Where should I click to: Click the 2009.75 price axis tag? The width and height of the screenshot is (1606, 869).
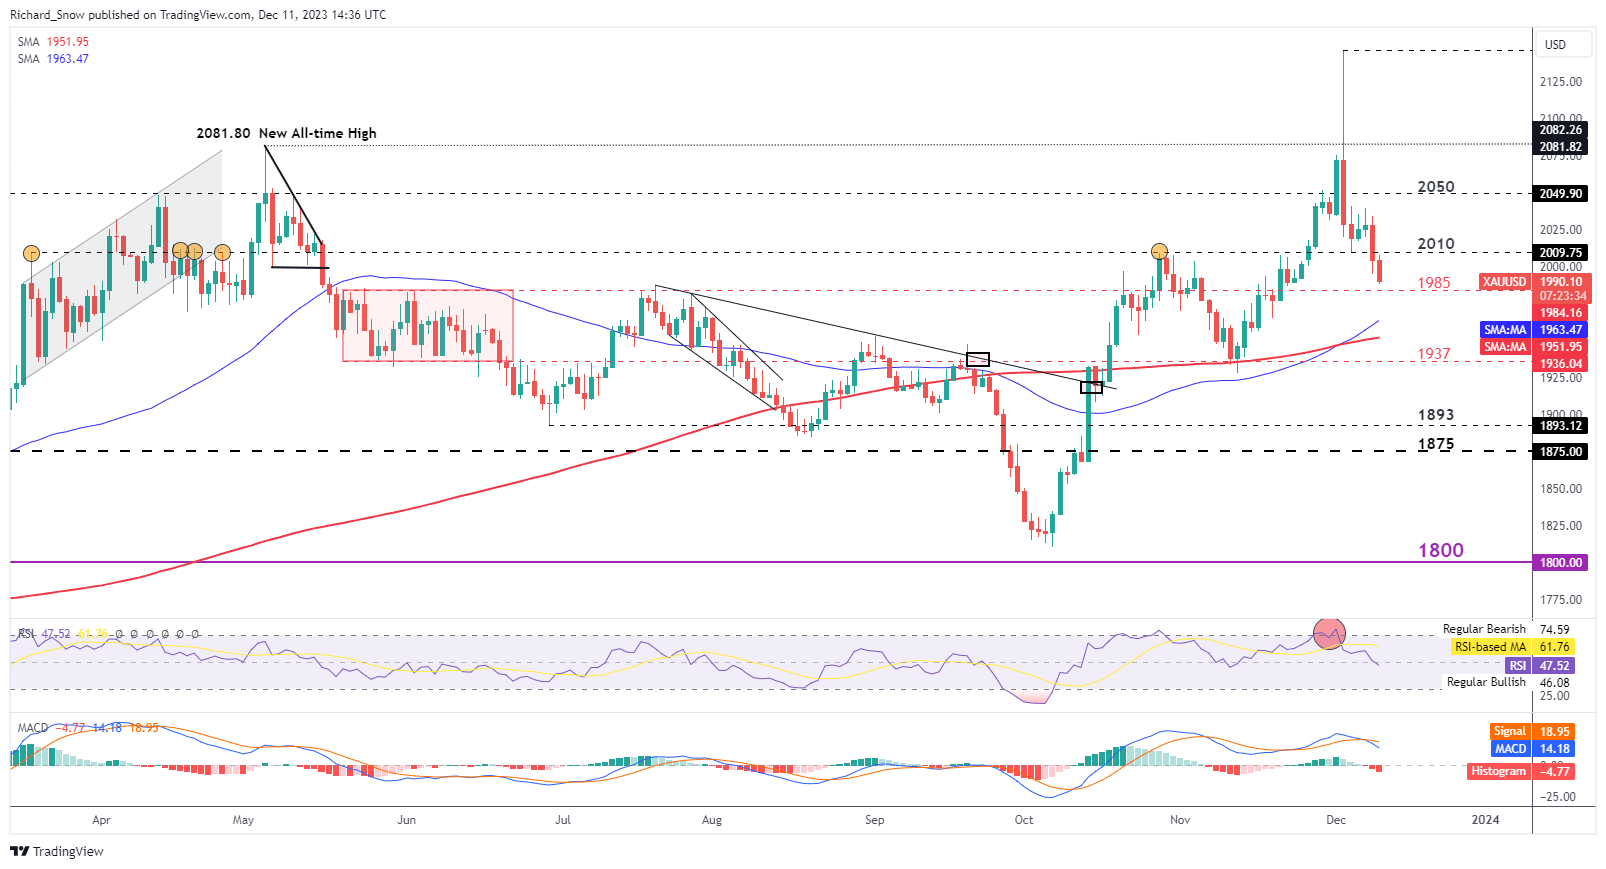(1560, 253)
